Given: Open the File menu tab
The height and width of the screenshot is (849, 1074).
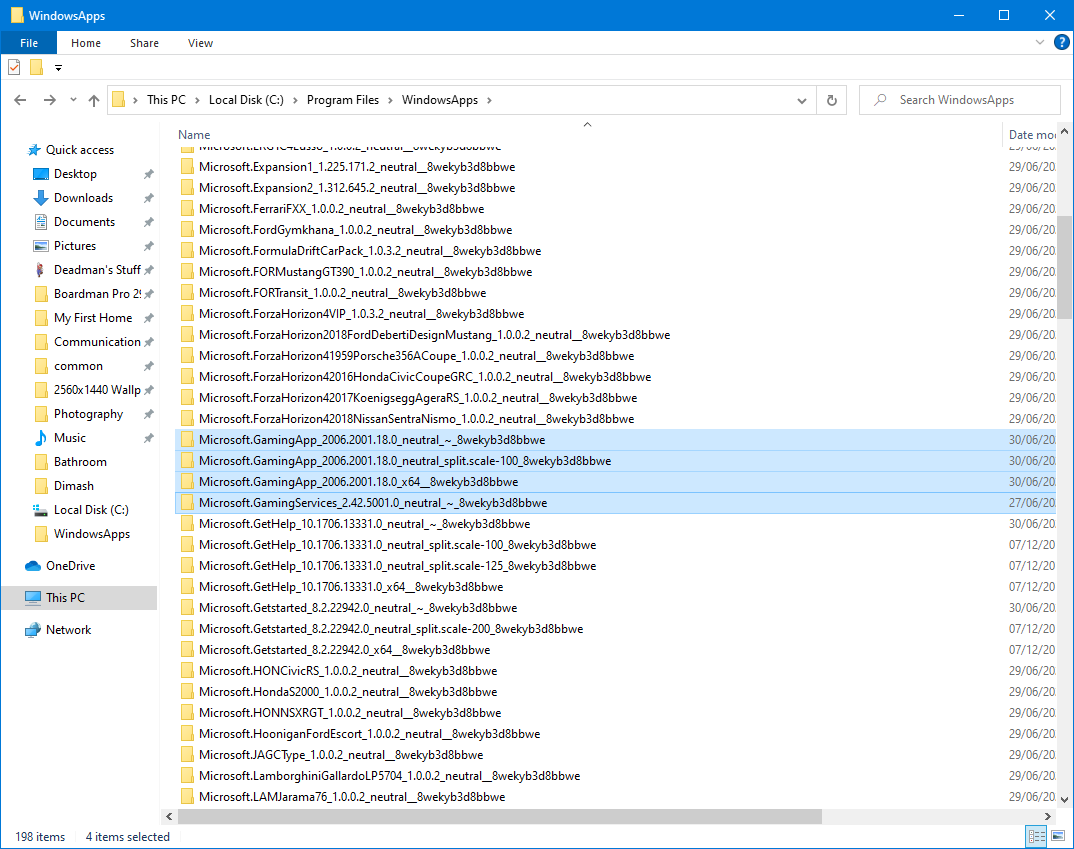Looking at the screenshot, I should 29,43.
